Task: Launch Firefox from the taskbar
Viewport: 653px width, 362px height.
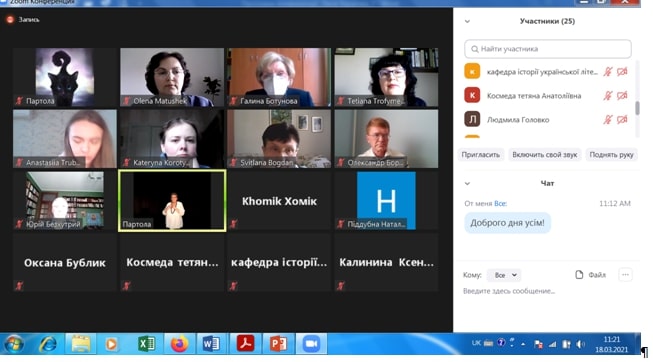Action: point(179,344)
